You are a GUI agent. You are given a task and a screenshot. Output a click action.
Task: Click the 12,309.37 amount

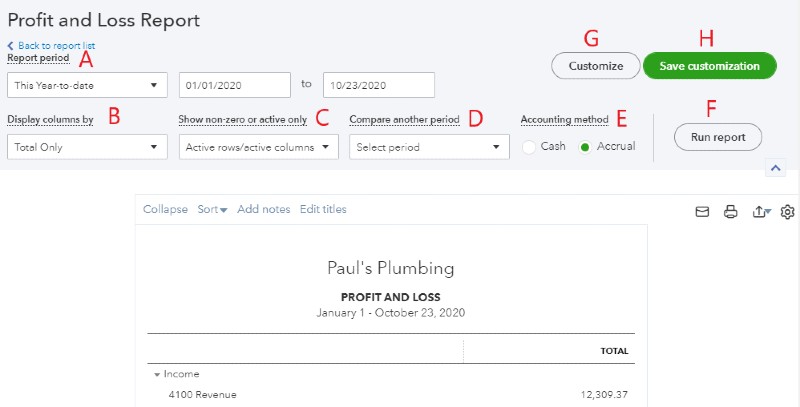pyautogui.click(x=604, y=395)
